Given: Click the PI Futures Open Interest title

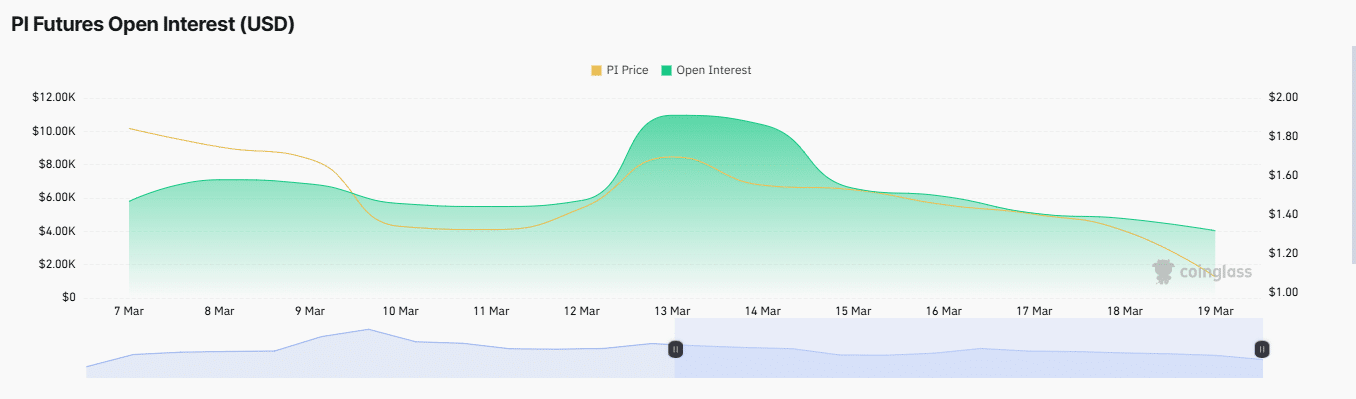Looking at the screenshot, I should coord(153,26).
